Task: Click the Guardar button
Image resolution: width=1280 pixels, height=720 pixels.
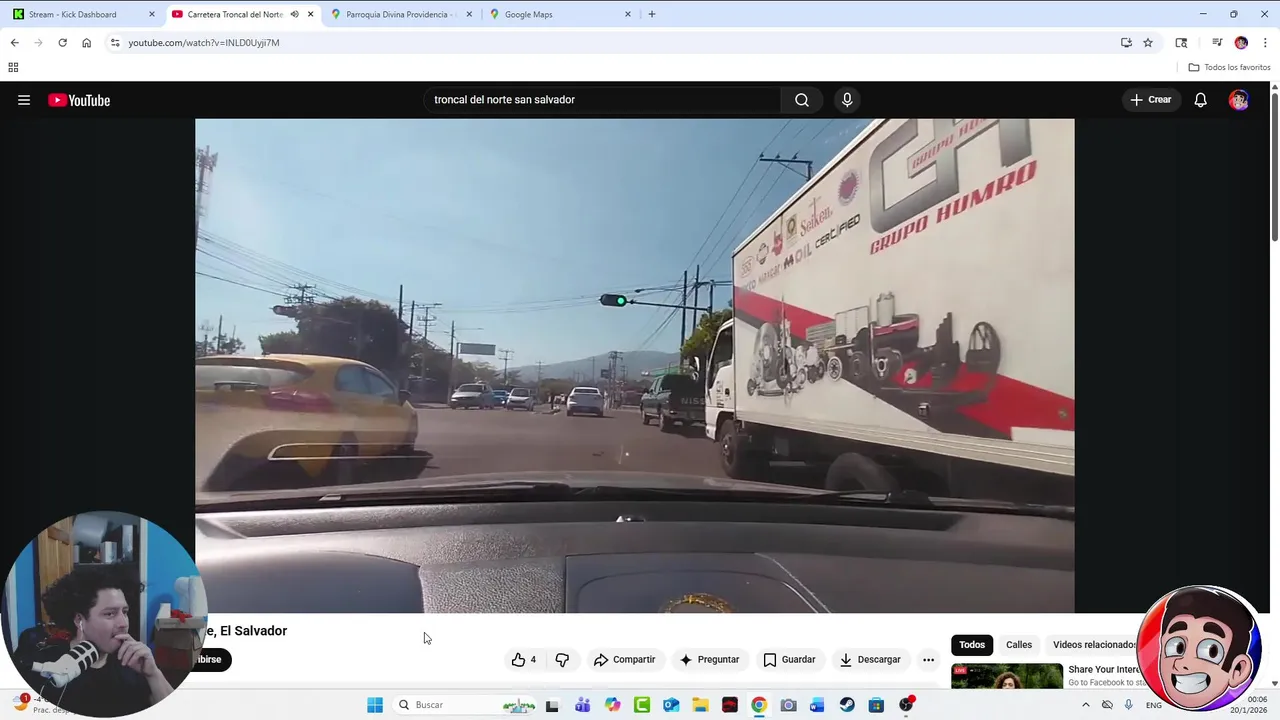Action: [789, 660]
